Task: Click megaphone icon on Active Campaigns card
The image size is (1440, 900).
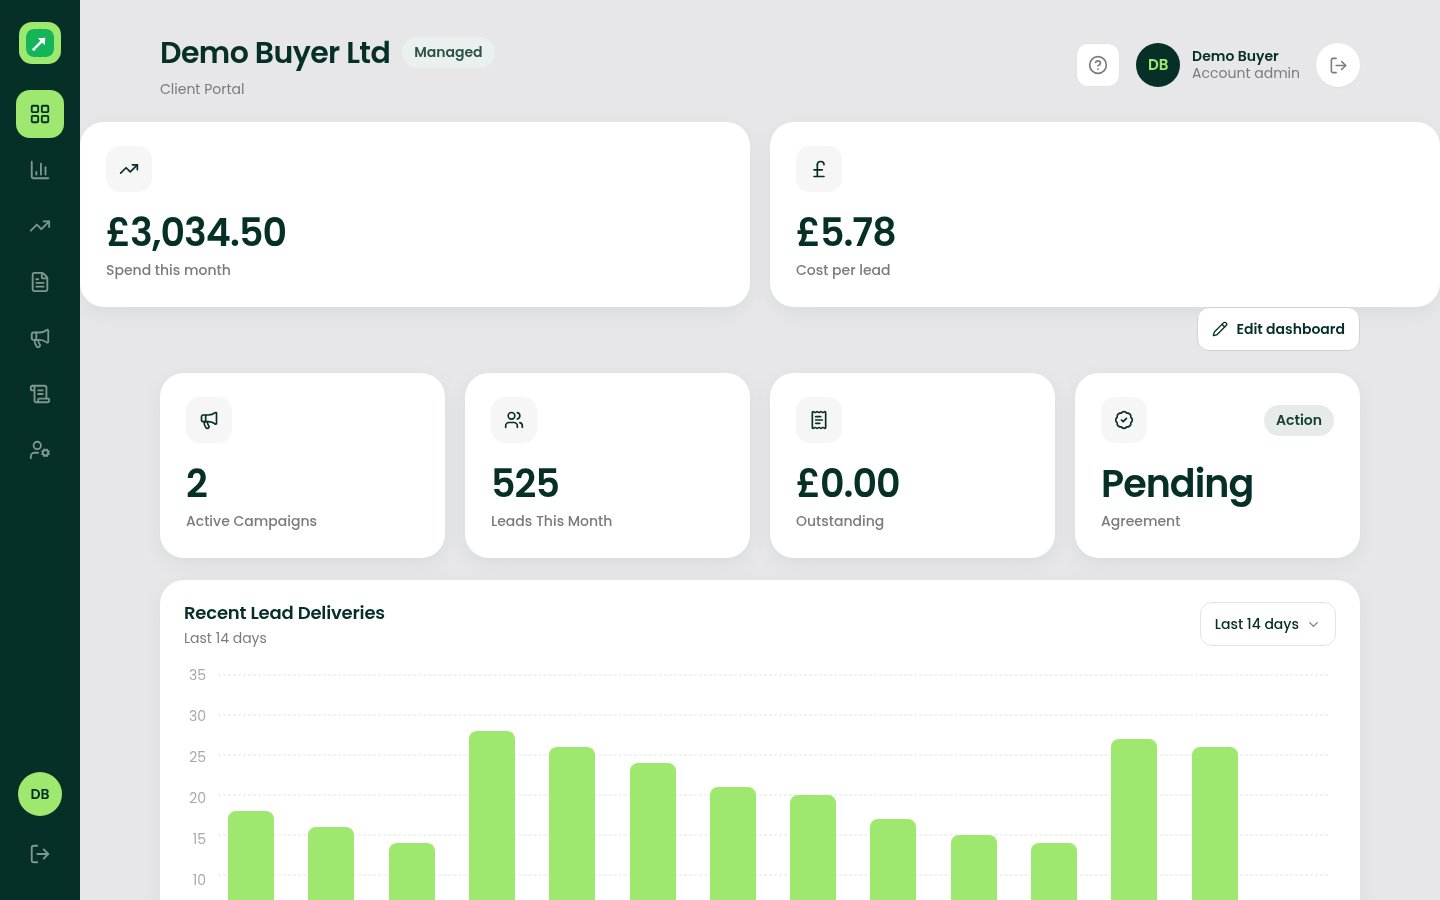Action: [209, 420]
